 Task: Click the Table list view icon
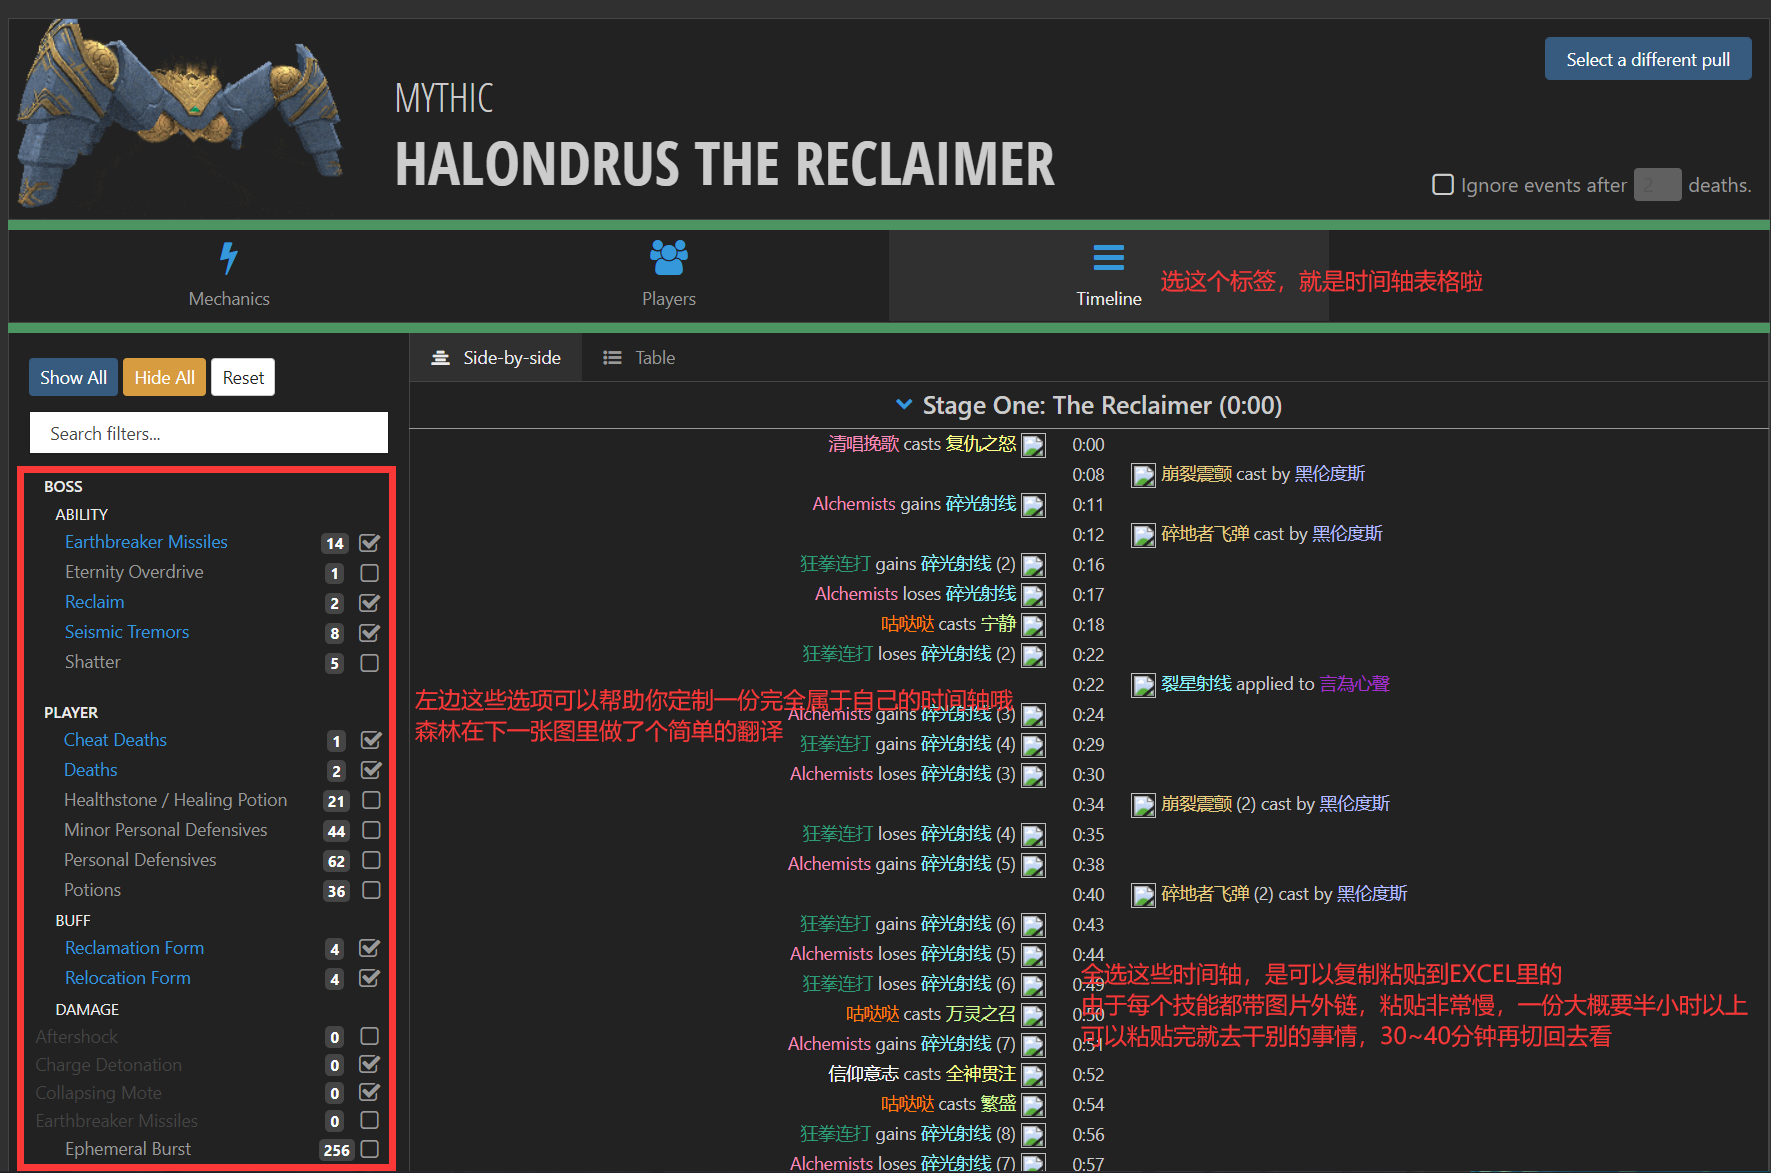[x=612, y=358]
